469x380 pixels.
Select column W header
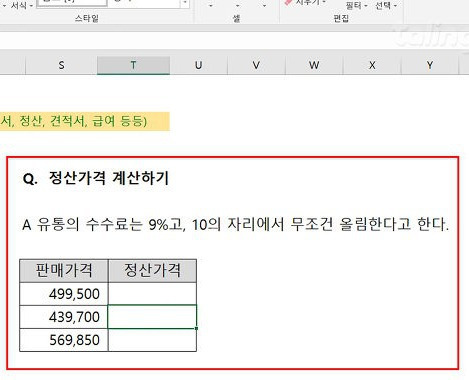(314, 65)
